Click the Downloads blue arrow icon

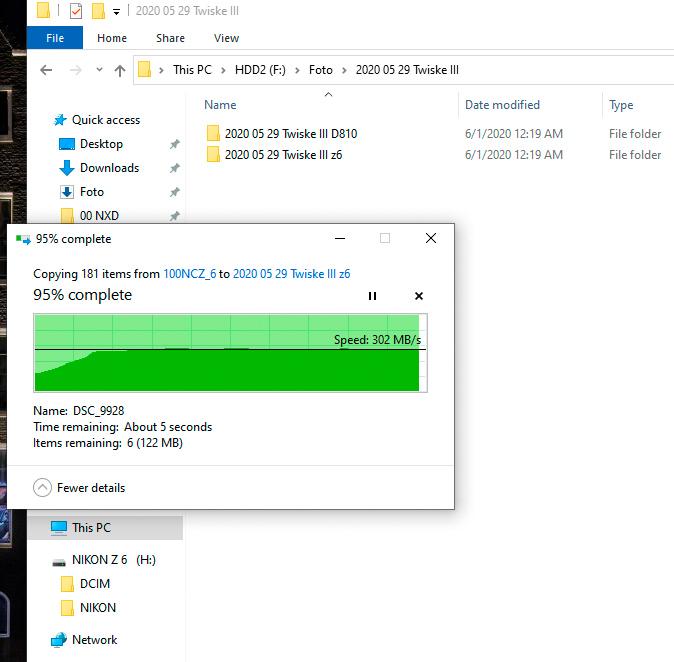pyautogui.click(x=67, y=168)
